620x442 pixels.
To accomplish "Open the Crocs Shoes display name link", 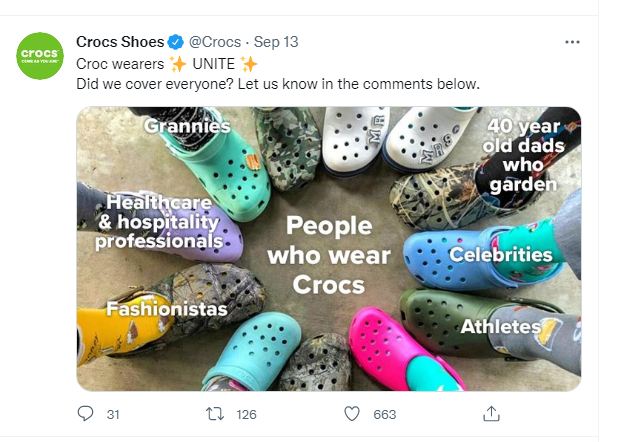I will coord(120,42).
